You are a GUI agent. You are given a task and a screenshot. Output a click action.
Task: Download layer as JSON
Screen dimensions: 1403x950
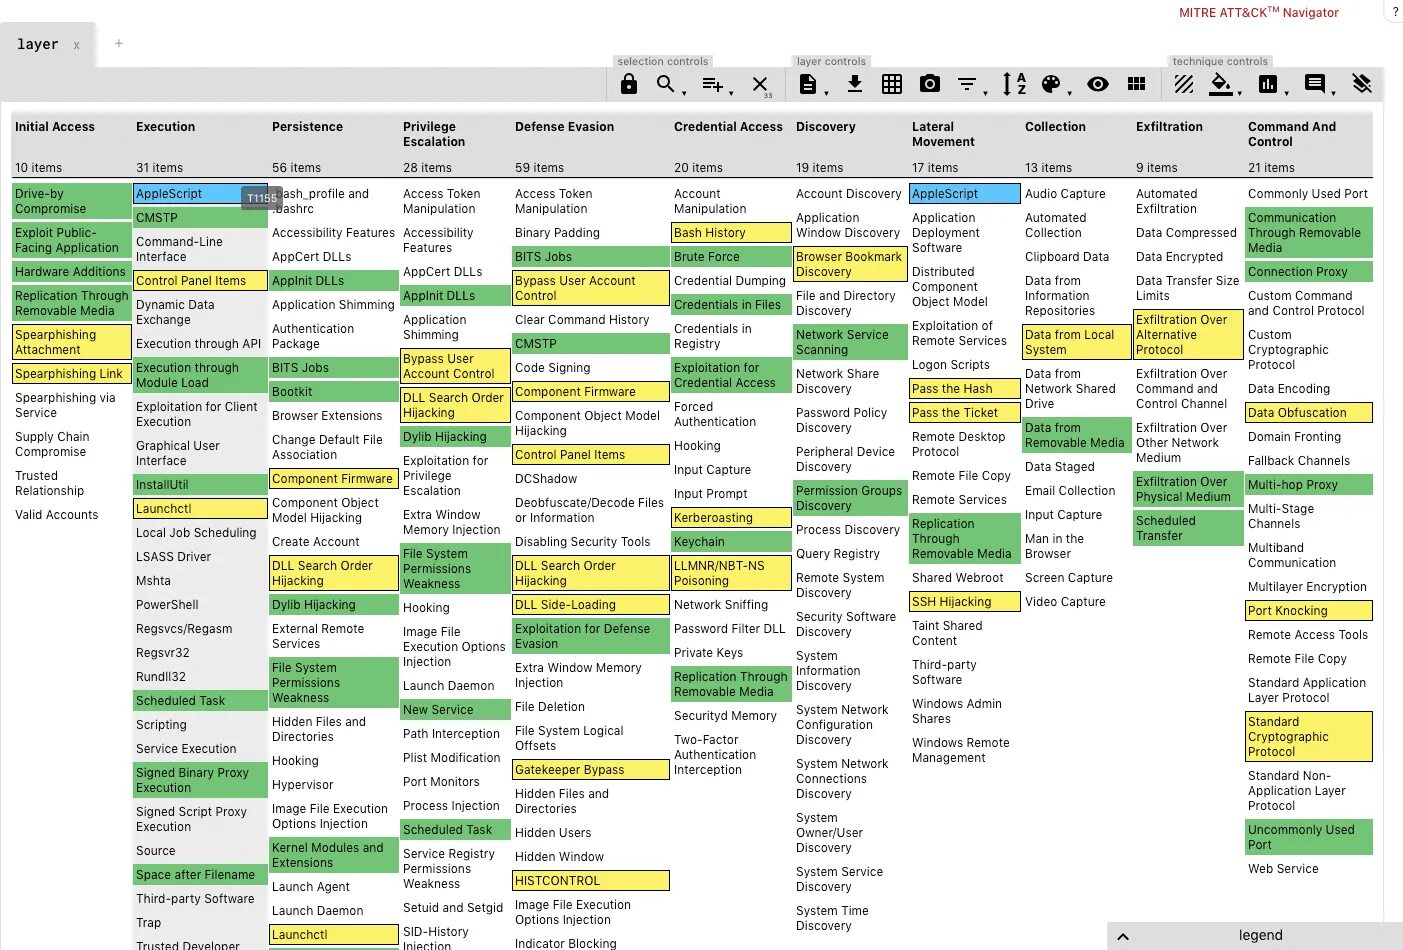(855, 84)
